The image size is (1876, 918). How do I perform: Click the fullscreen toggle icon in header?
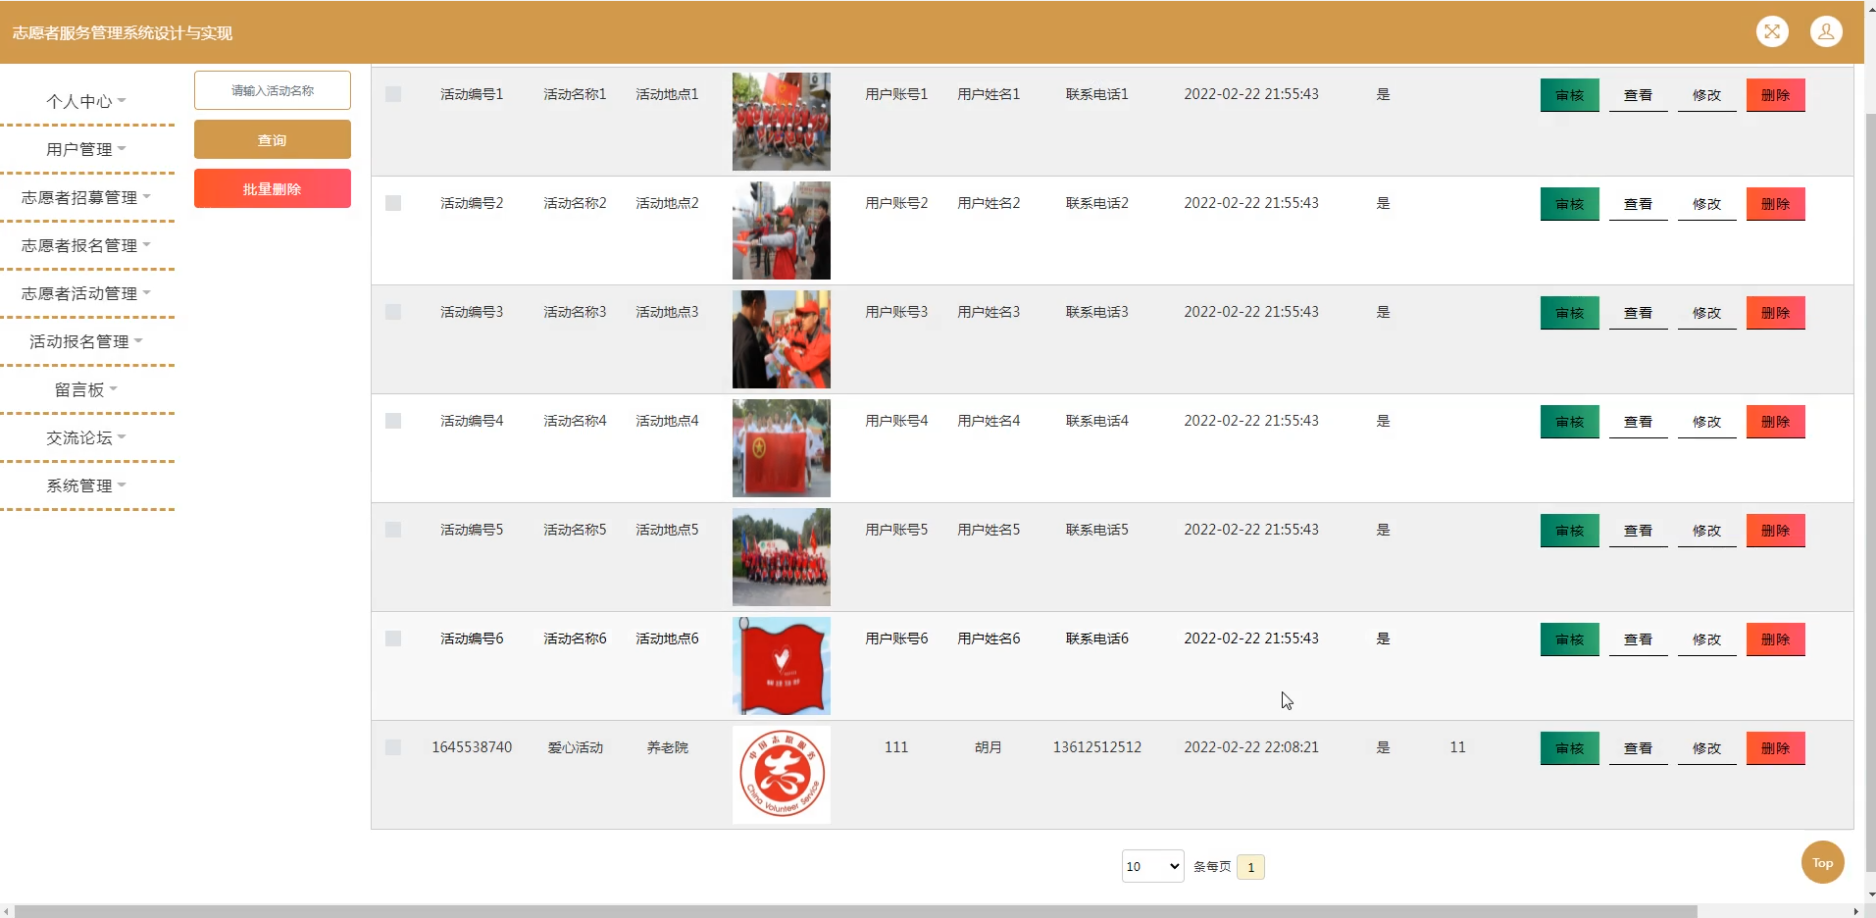pyautogui.click(x=1772, y=32)
